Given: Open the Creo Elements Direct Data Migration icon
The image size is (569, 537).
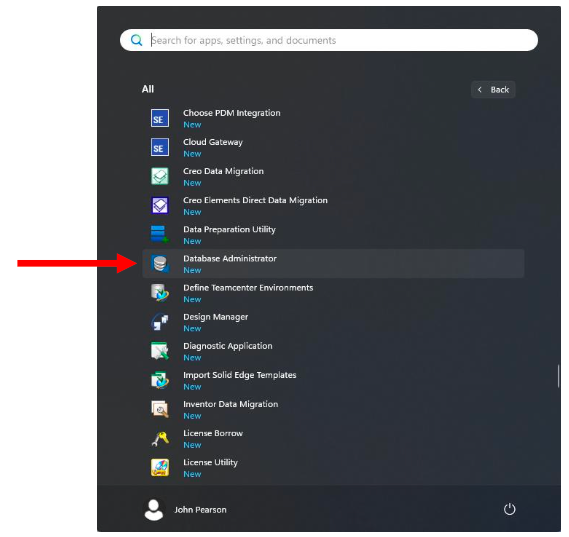Looking at the screenshot, I should [x=160, y=205].
